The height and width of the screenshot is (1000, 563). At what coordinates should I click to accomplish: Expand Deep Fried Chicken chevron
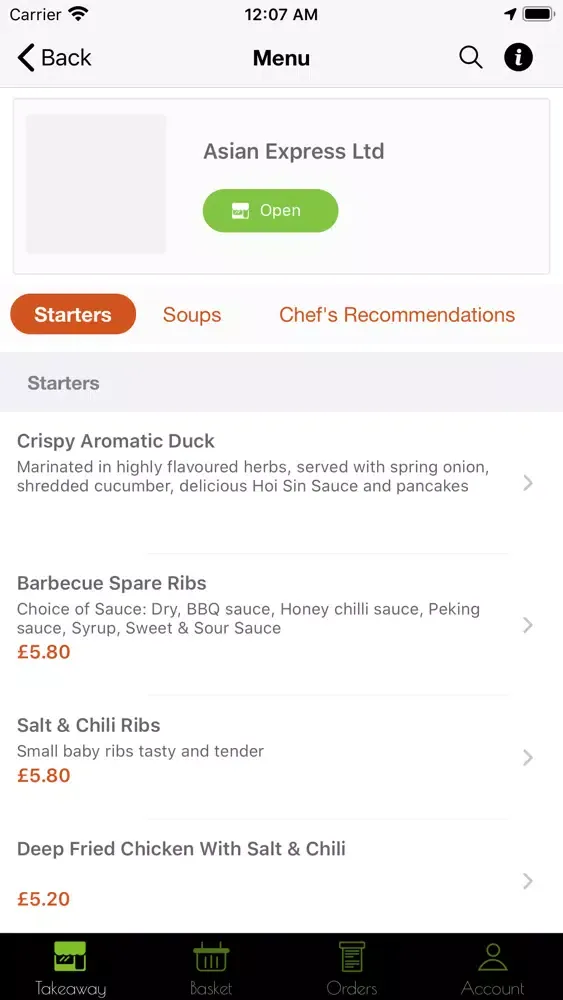527,881
